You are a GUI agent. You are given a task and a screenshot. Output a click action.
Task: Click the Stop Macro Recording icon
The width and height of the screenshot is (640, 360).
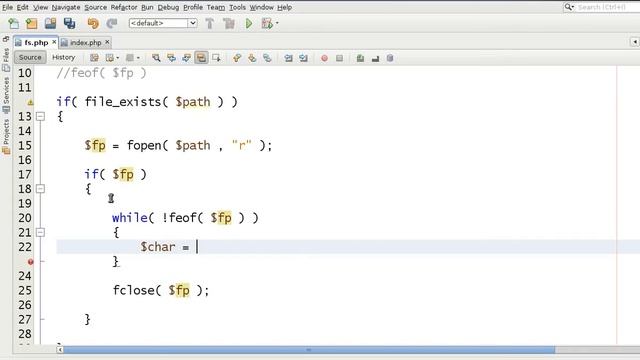339,58
